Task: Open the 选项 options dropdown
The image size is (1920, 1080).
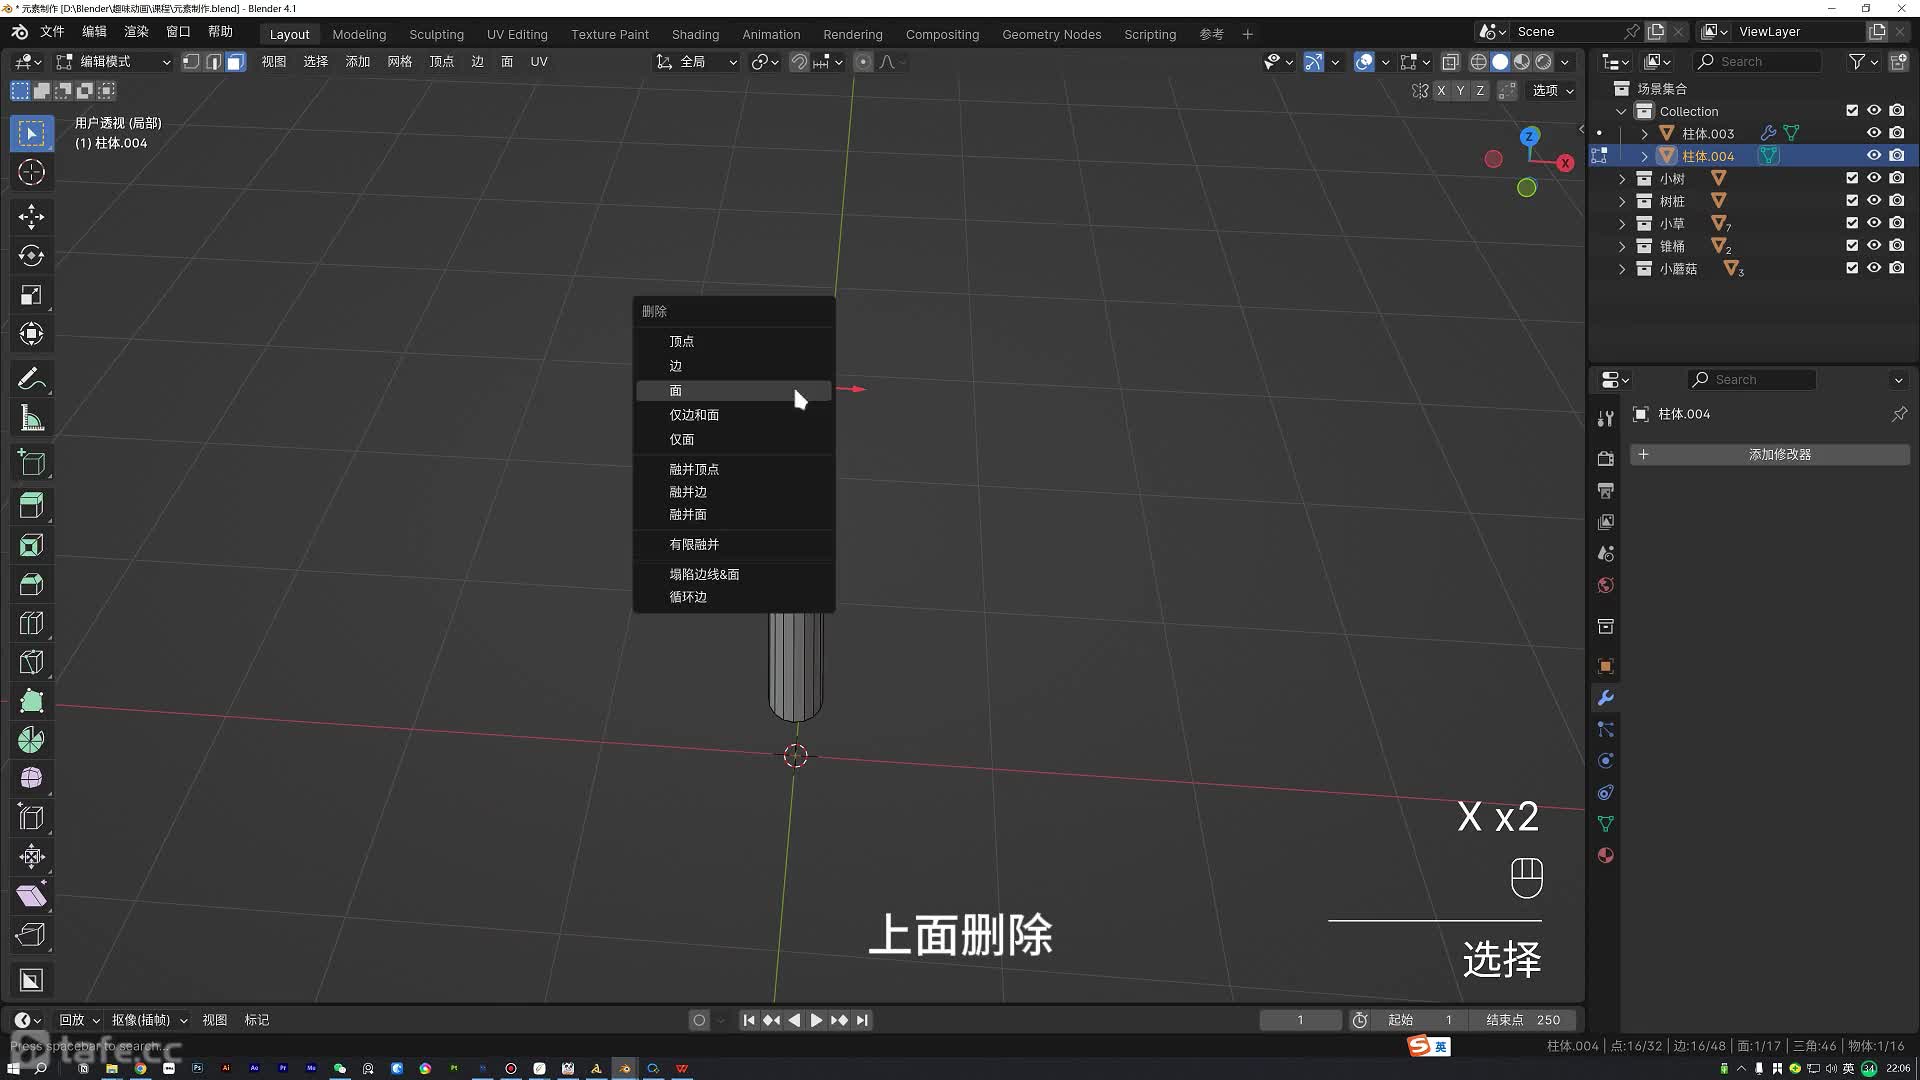Action: click(x=1552, y=90)
